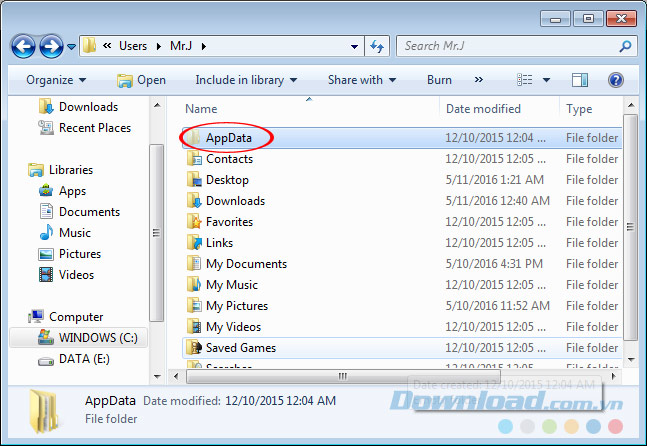The height and width of the screenshot is (446, 647).
Task: Click the Mr.J breadcrumb segment
Action: [x=181, y=46]
